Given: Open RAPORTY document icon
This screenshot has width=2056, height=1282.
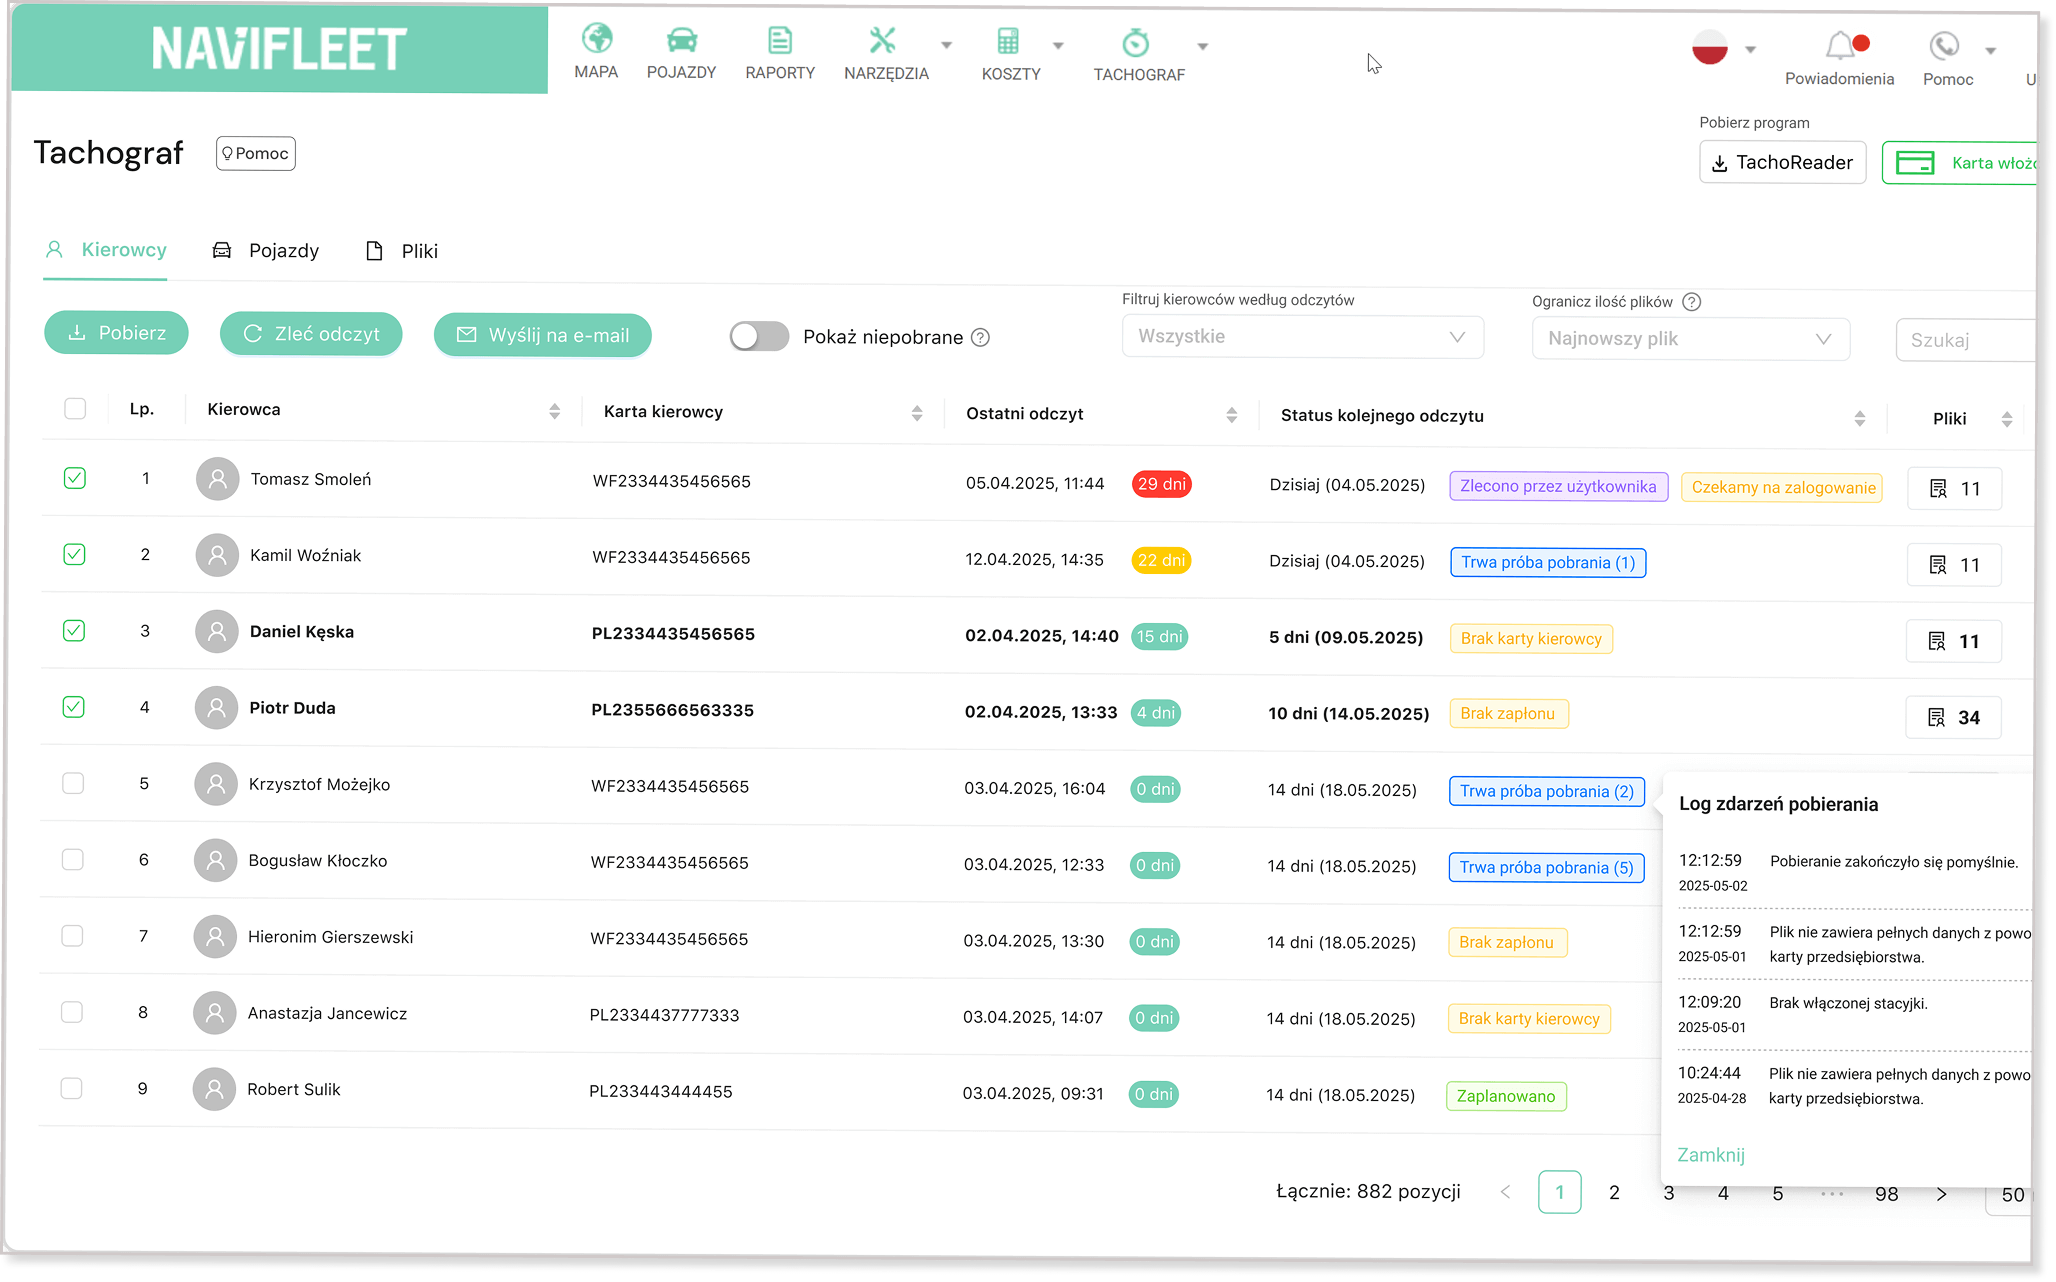Looking at the screenshot, I should [x=780, y=41].
